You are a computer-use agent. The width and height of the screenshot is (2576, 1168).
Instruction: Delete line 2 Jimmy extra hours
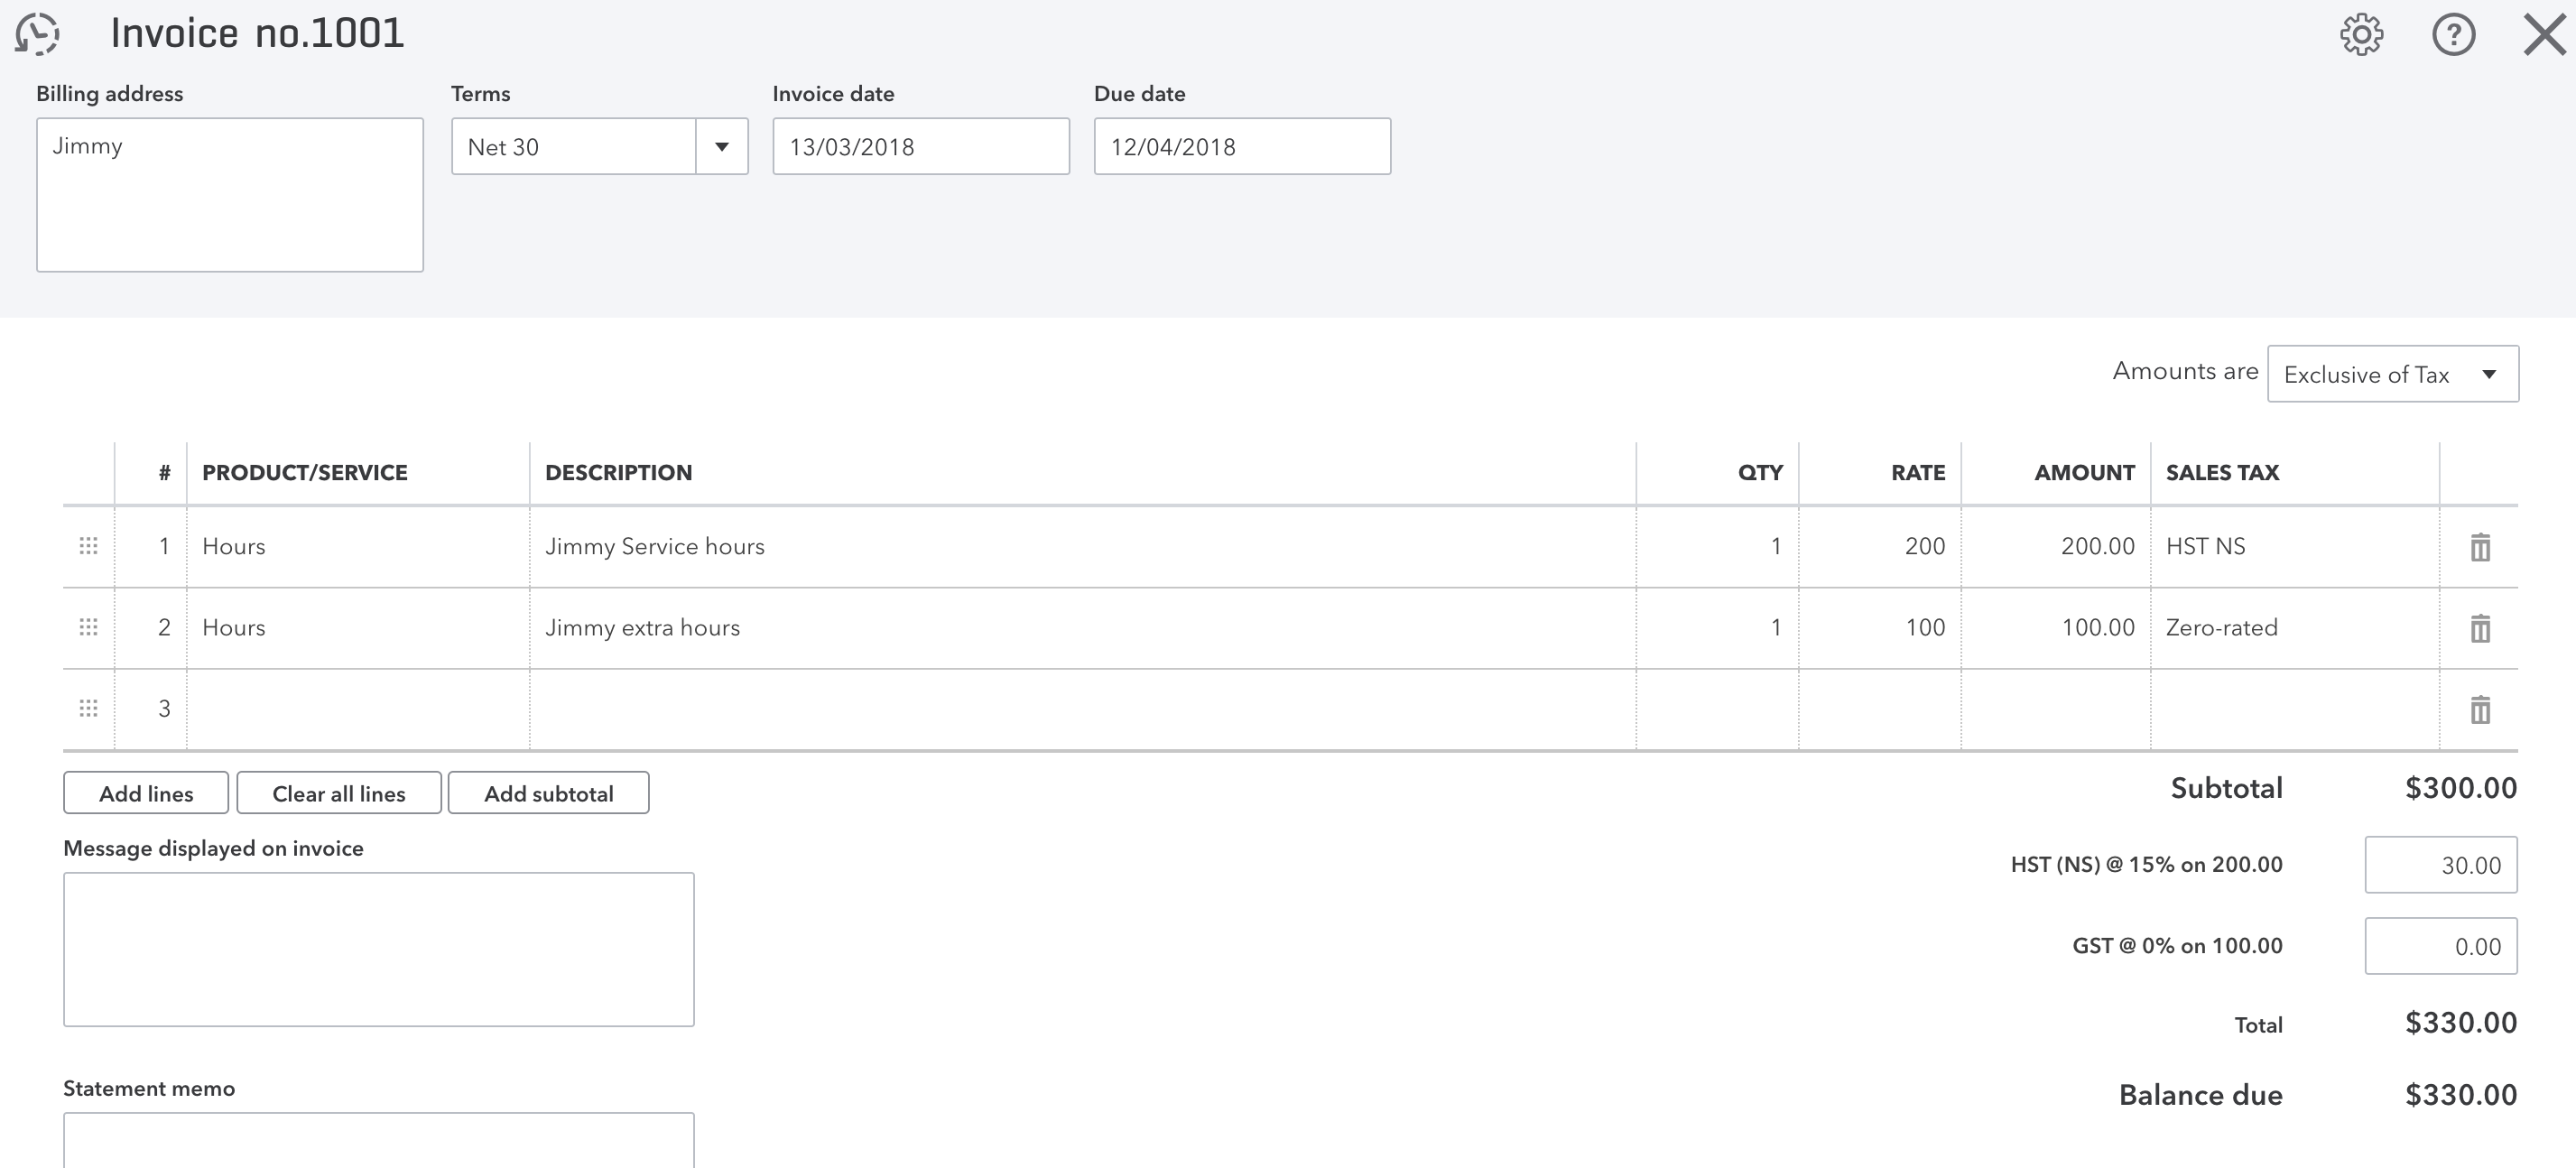2480,628
